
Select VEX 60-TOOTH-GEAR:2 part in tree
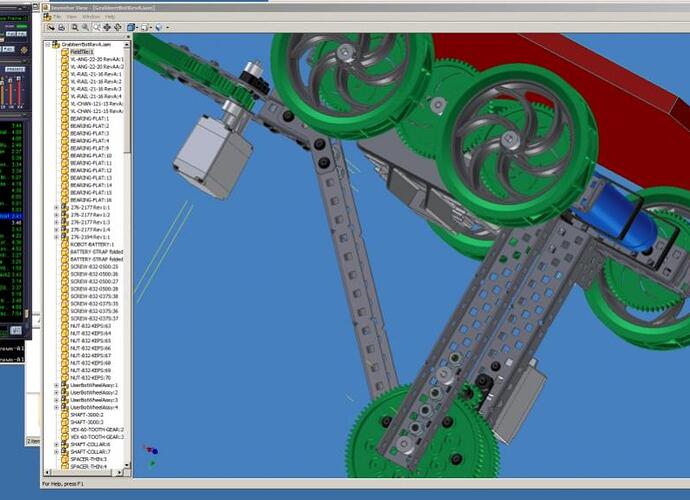97,429
